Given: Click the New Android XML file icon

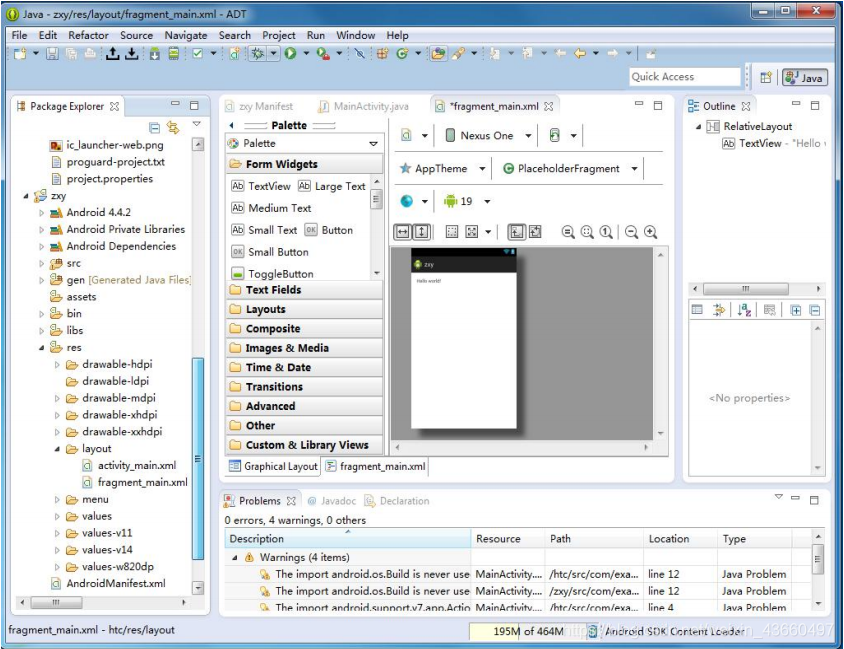Looking at the screenshot, I should point(235,53).
